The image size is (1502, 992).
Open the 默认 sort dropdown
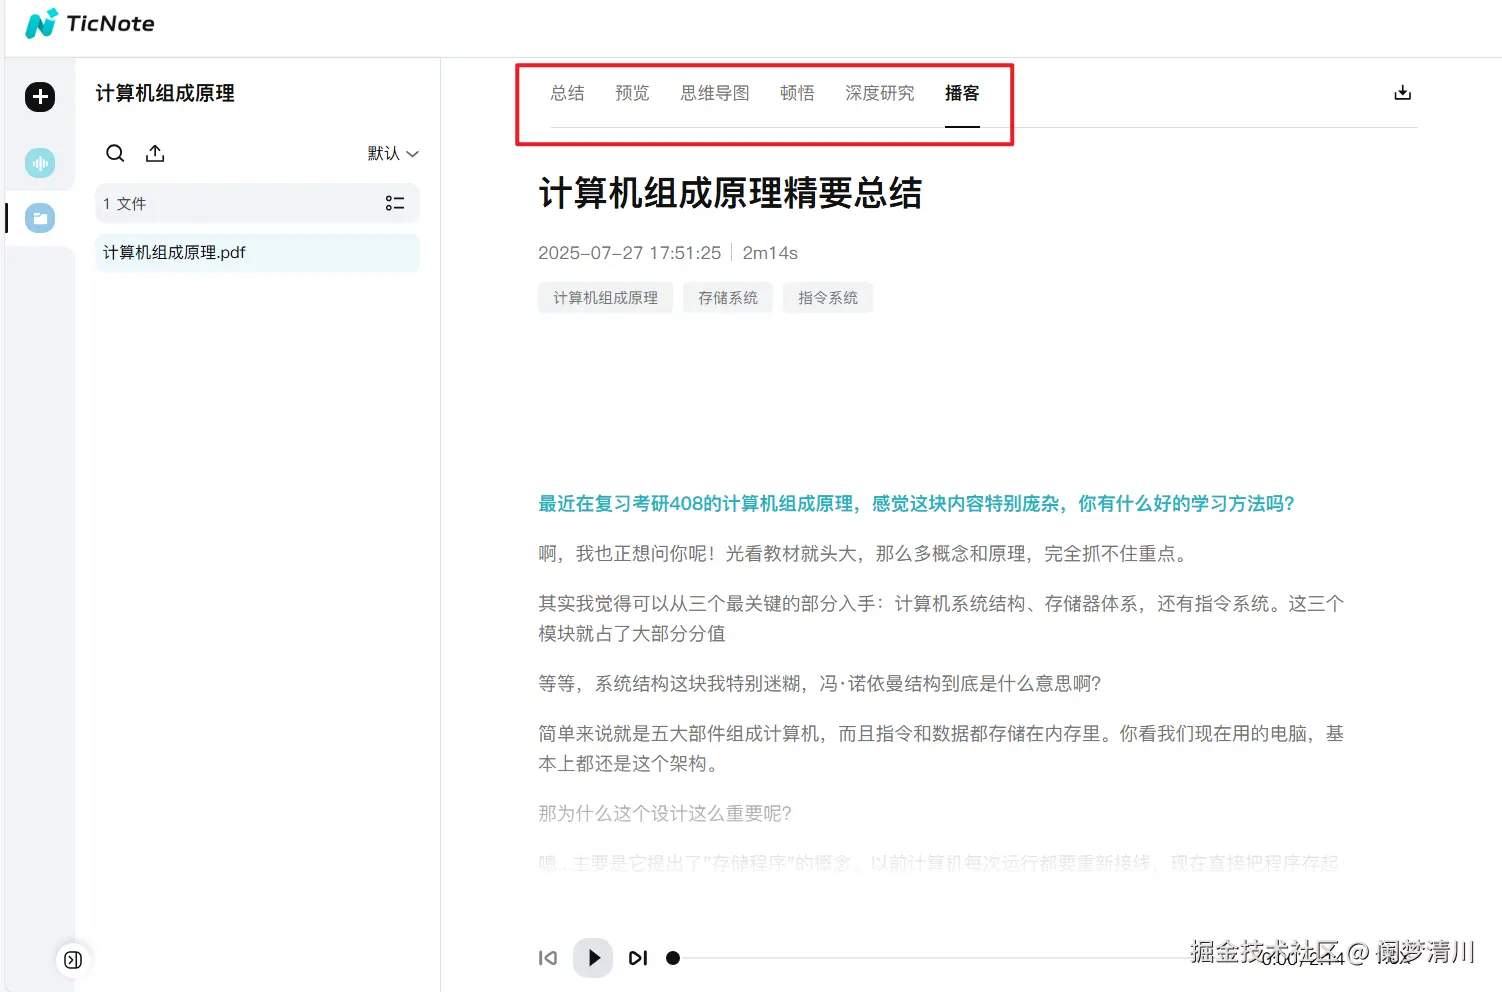coord(393,153)
